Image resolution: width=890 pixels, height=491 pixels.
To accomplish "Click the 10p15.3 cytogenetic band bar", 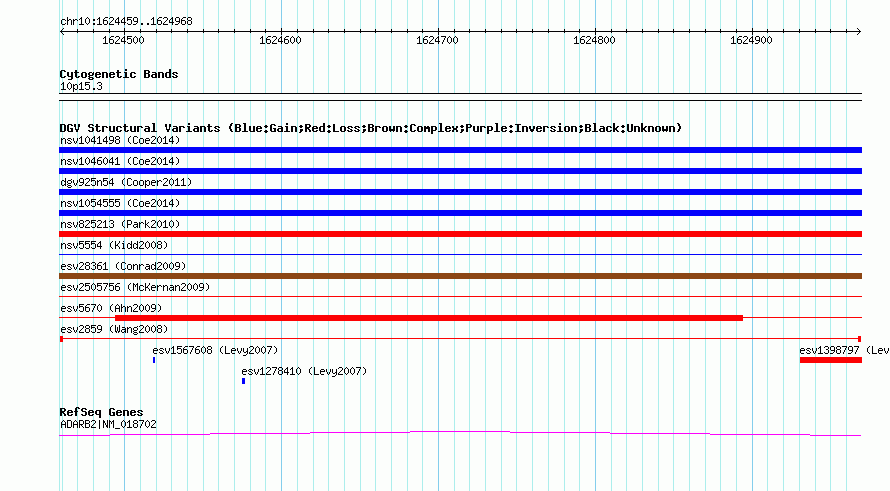I will (460, 97).
